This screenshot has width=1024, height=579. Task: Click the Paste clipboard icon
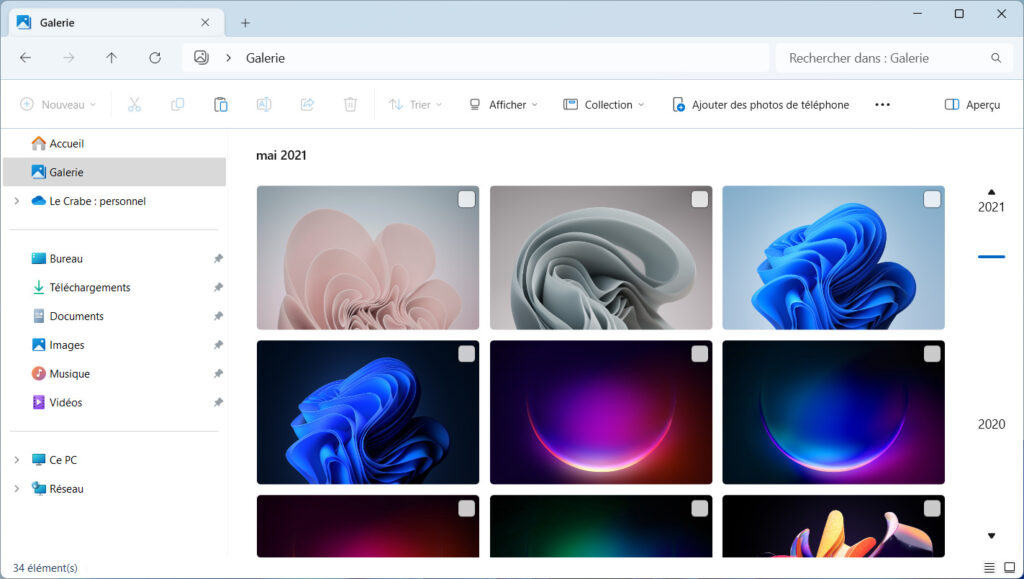tap(221, 104)
